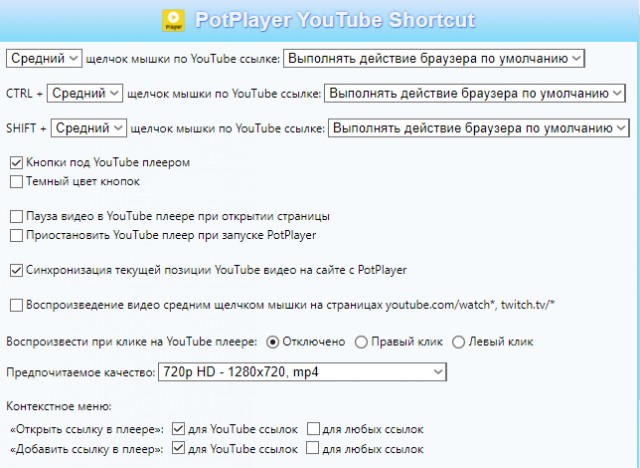Check 'Пауза видео в YouTube плеере при открытии страницы'
Screen dimensions: 640x468
click(x=16, y=216)
